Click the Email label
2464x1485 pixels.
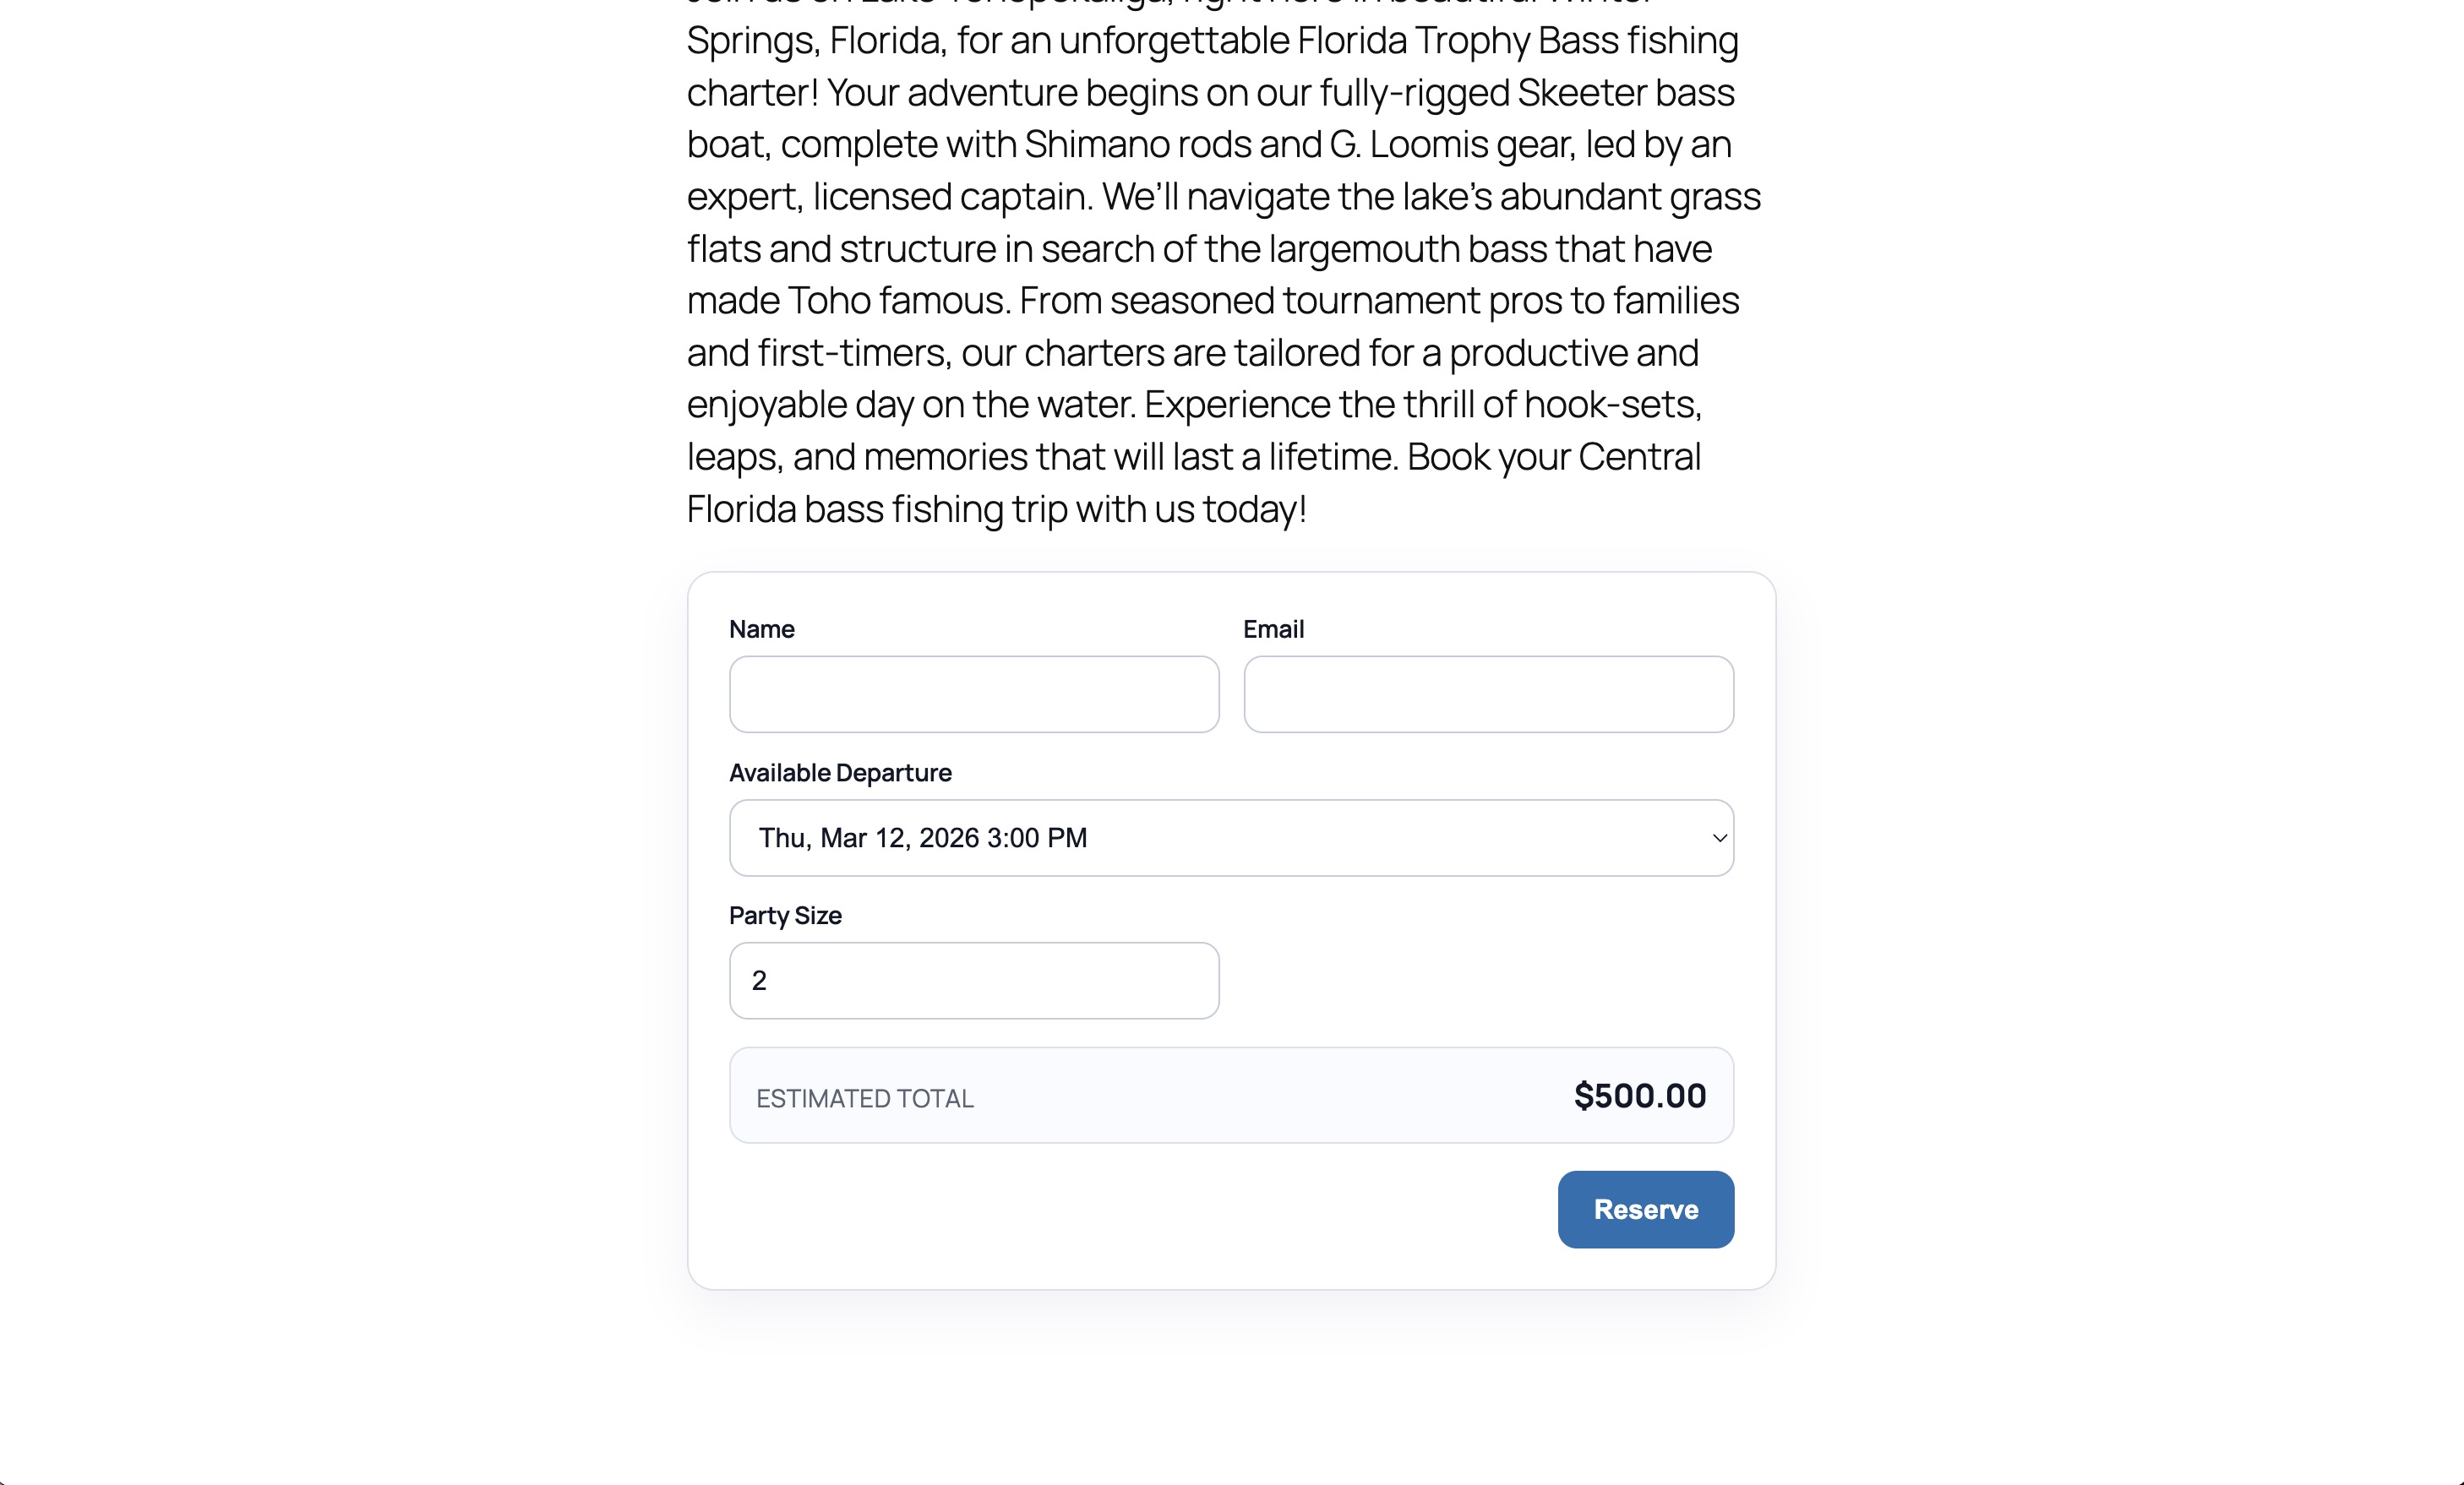(1273, 628)
